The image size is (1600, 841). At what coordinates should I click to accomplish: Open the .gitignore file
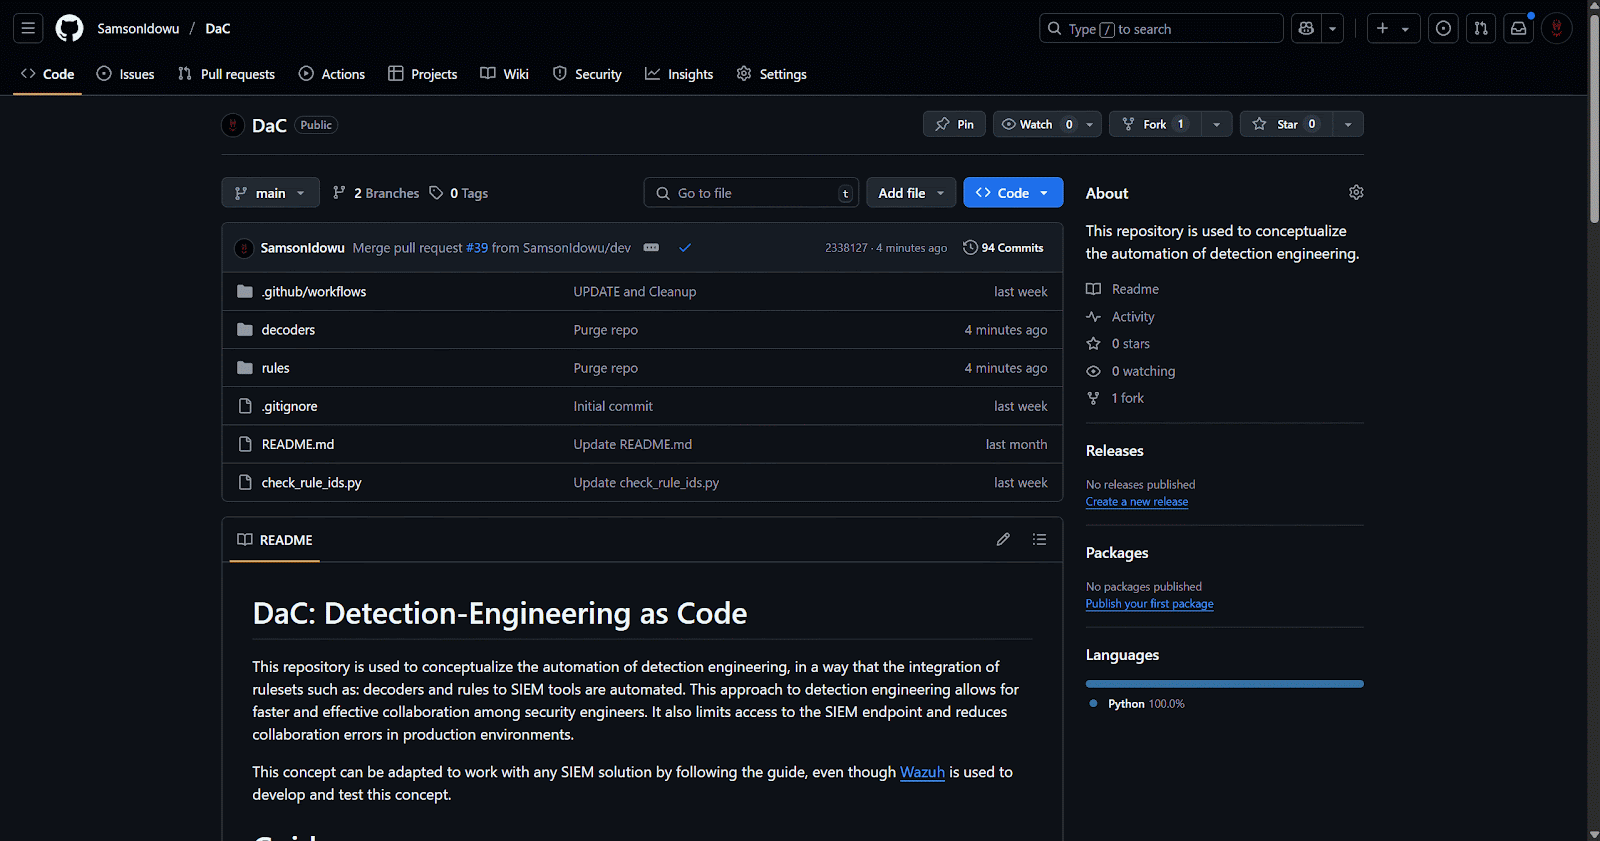[x=290, y=406]
